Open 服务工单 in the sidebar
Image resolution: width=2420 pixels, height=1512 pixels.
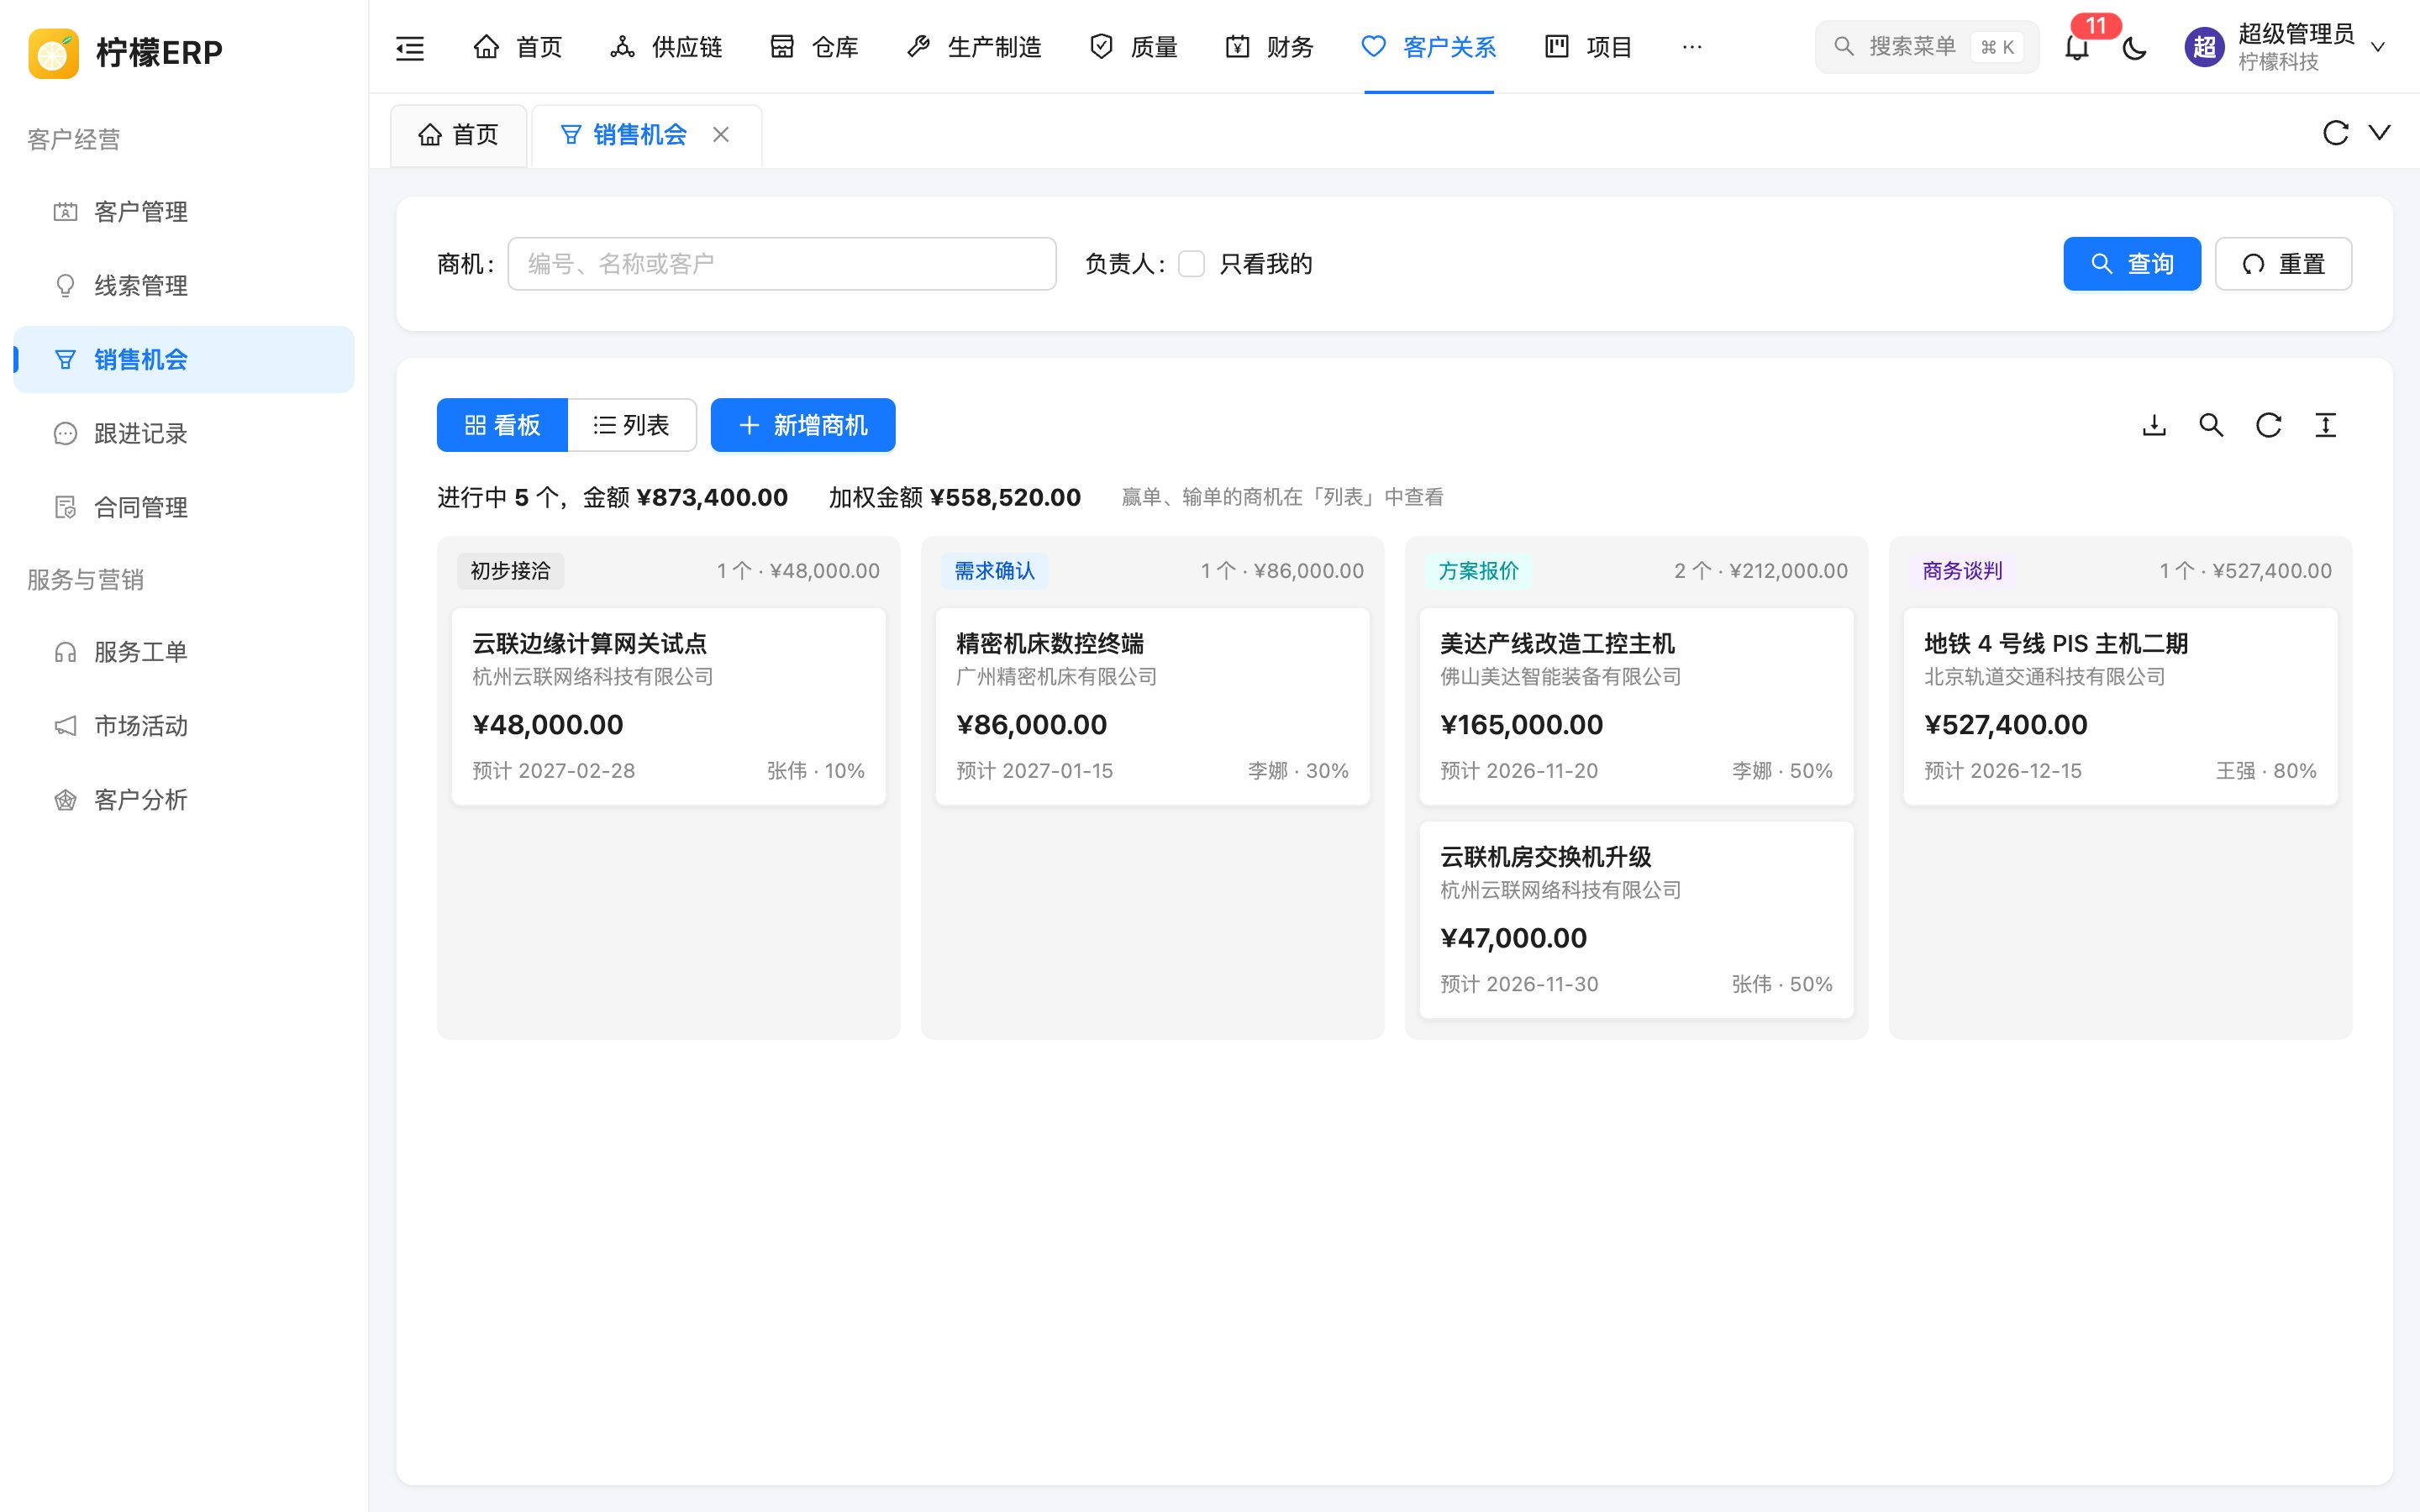pyautogui.click(x=184, y=652)
